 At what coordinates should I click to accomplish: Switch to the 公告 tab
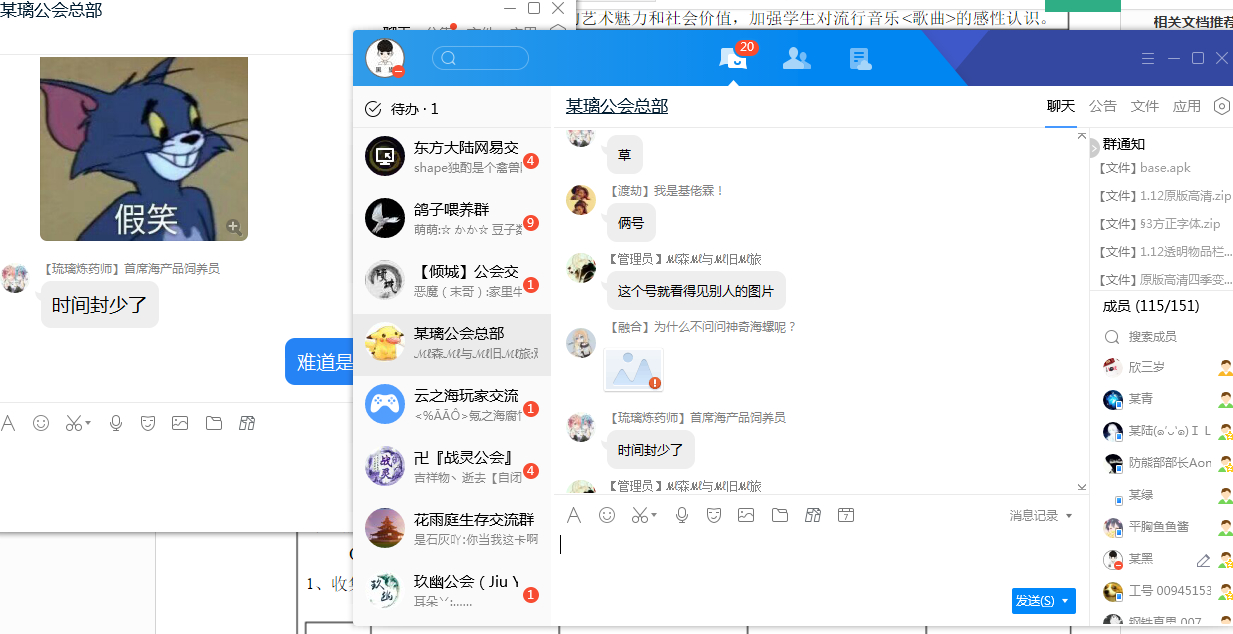pos(1103,106)
